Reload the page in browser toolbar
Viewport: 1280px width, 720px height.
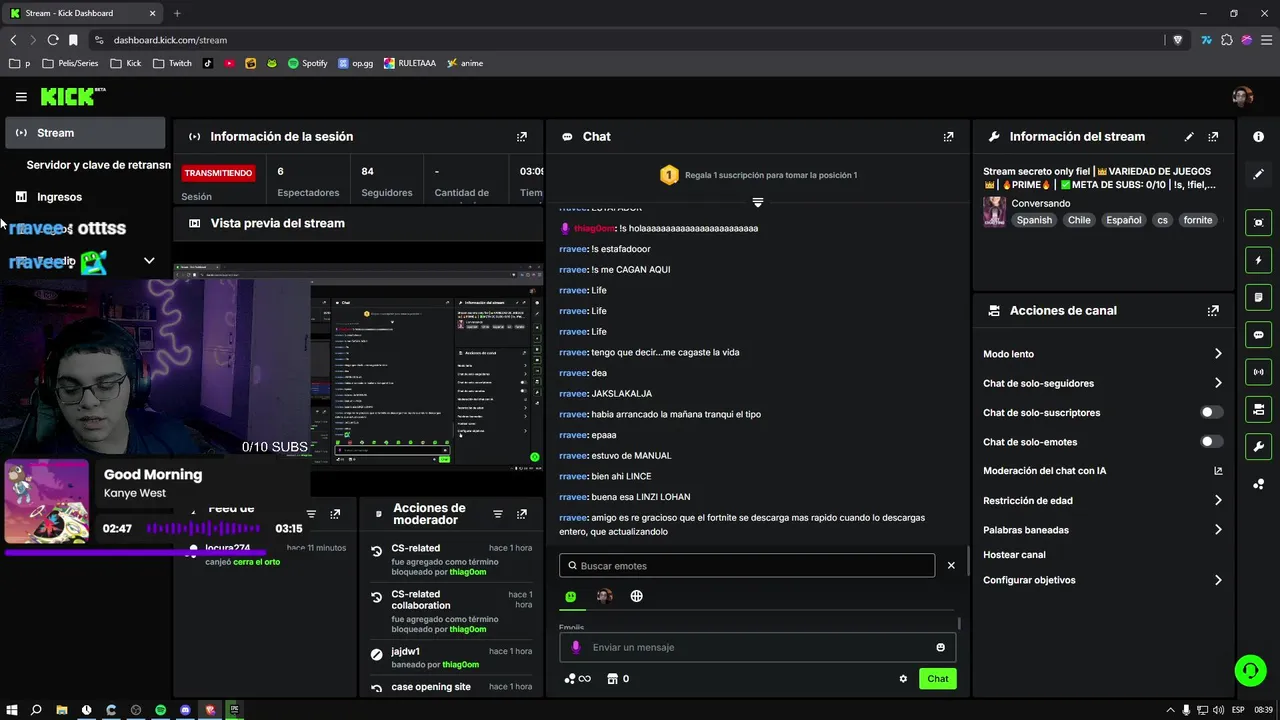coord(53,40)
